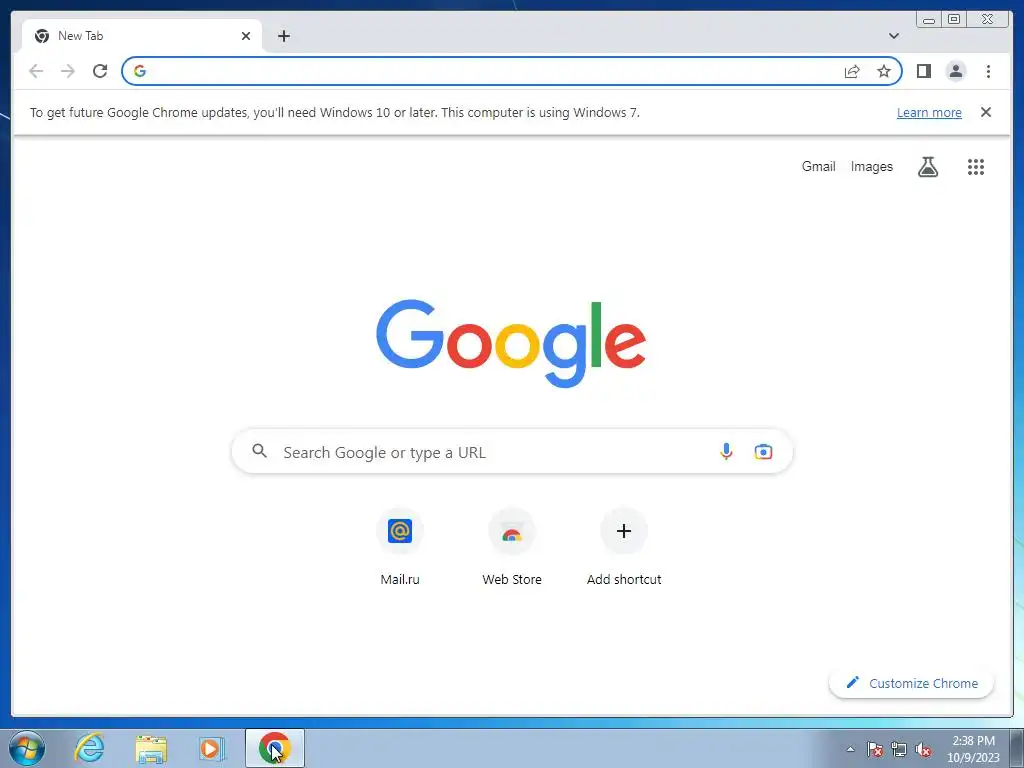
Task: Click the Google icon in address bar
Action: [140, 71]
